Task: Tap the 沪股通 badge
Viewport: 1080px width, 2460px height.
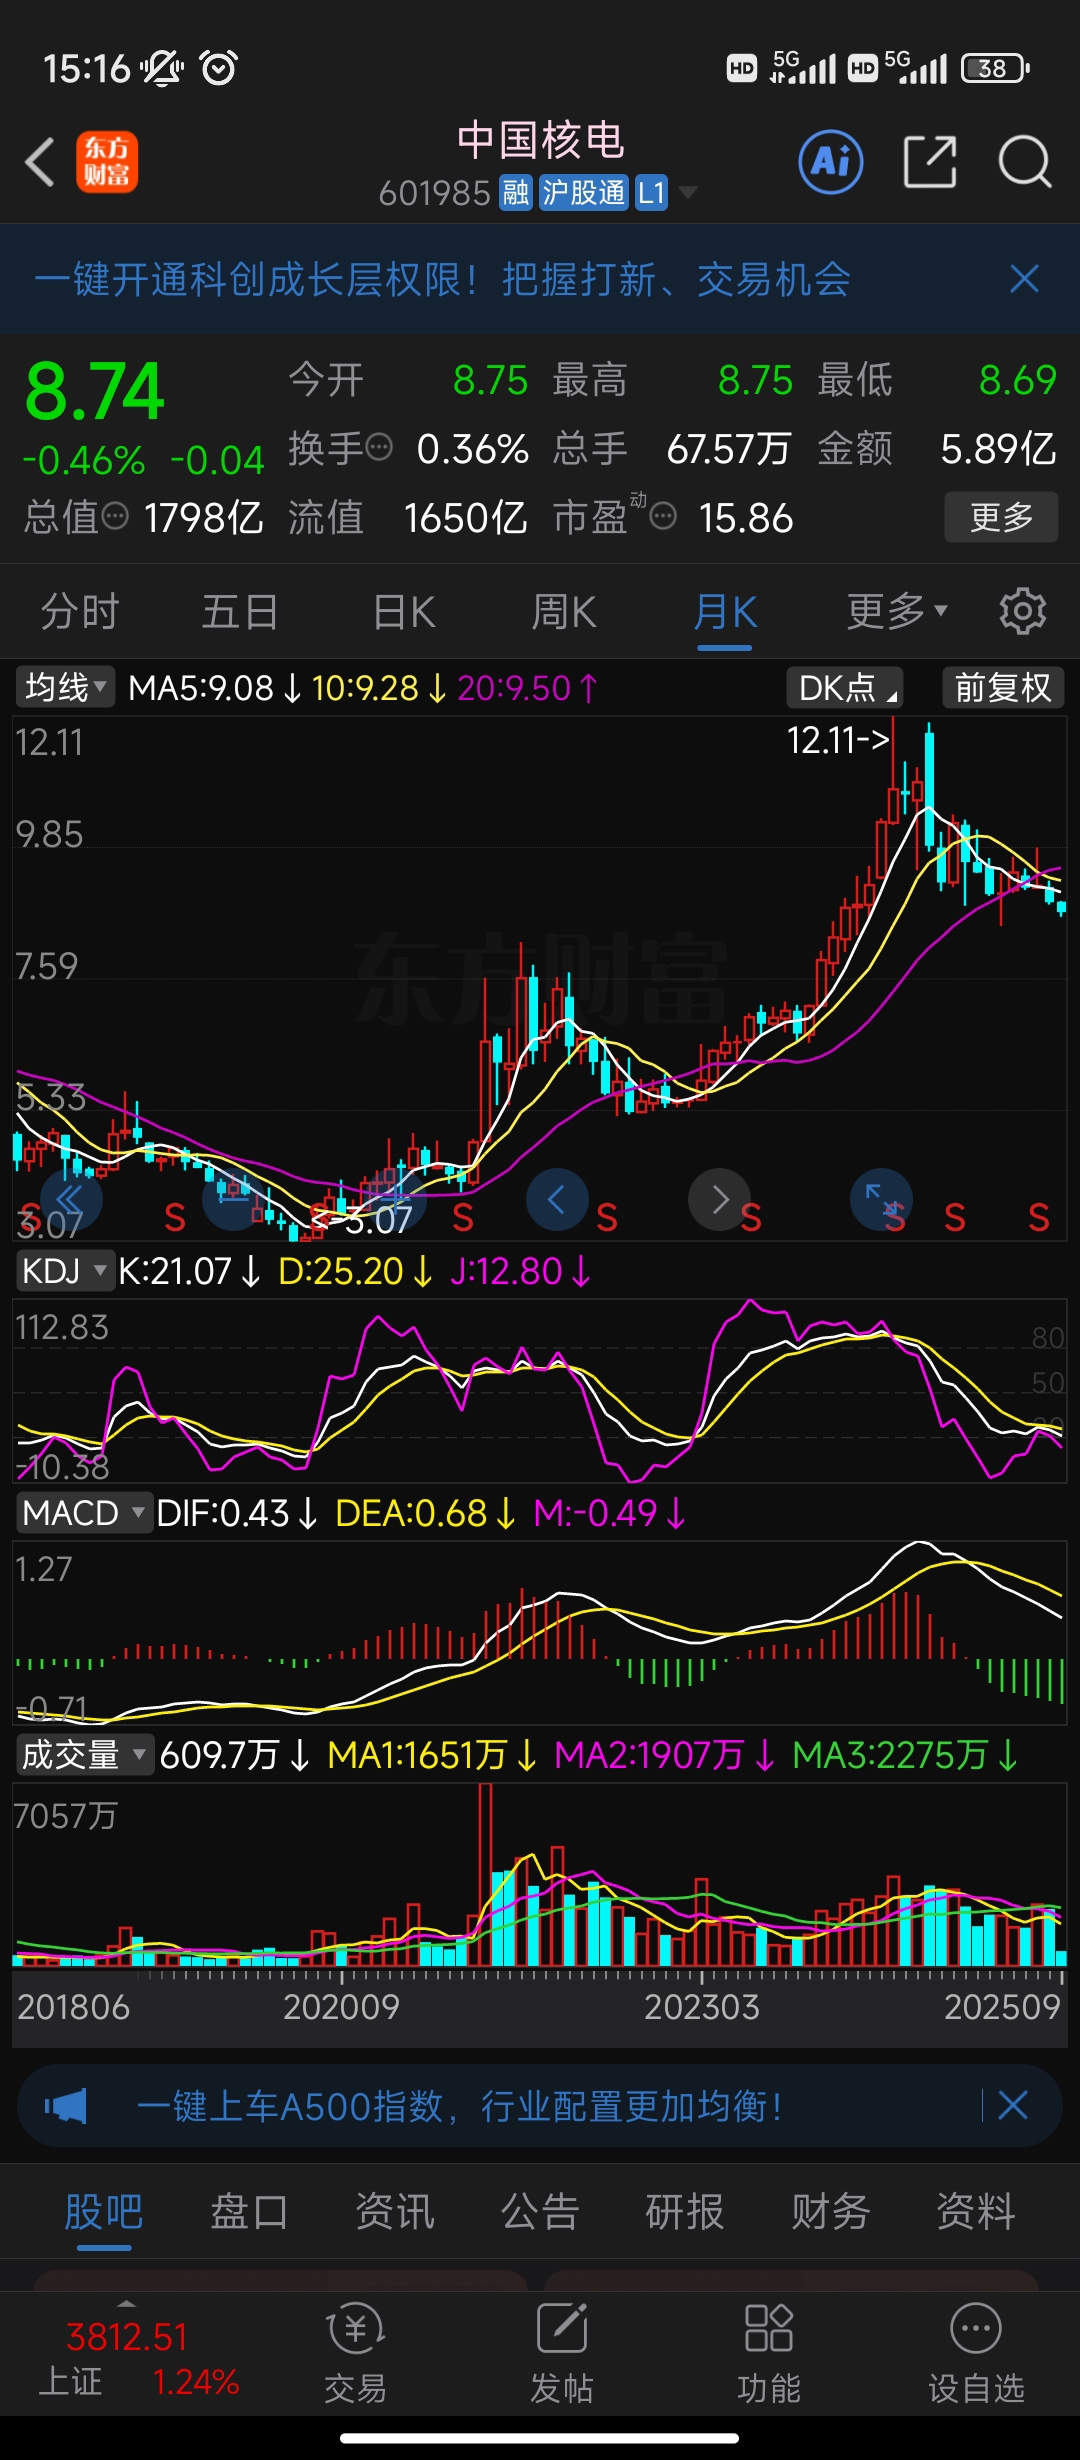Action: pyautogui.click(x=584, y=192)
